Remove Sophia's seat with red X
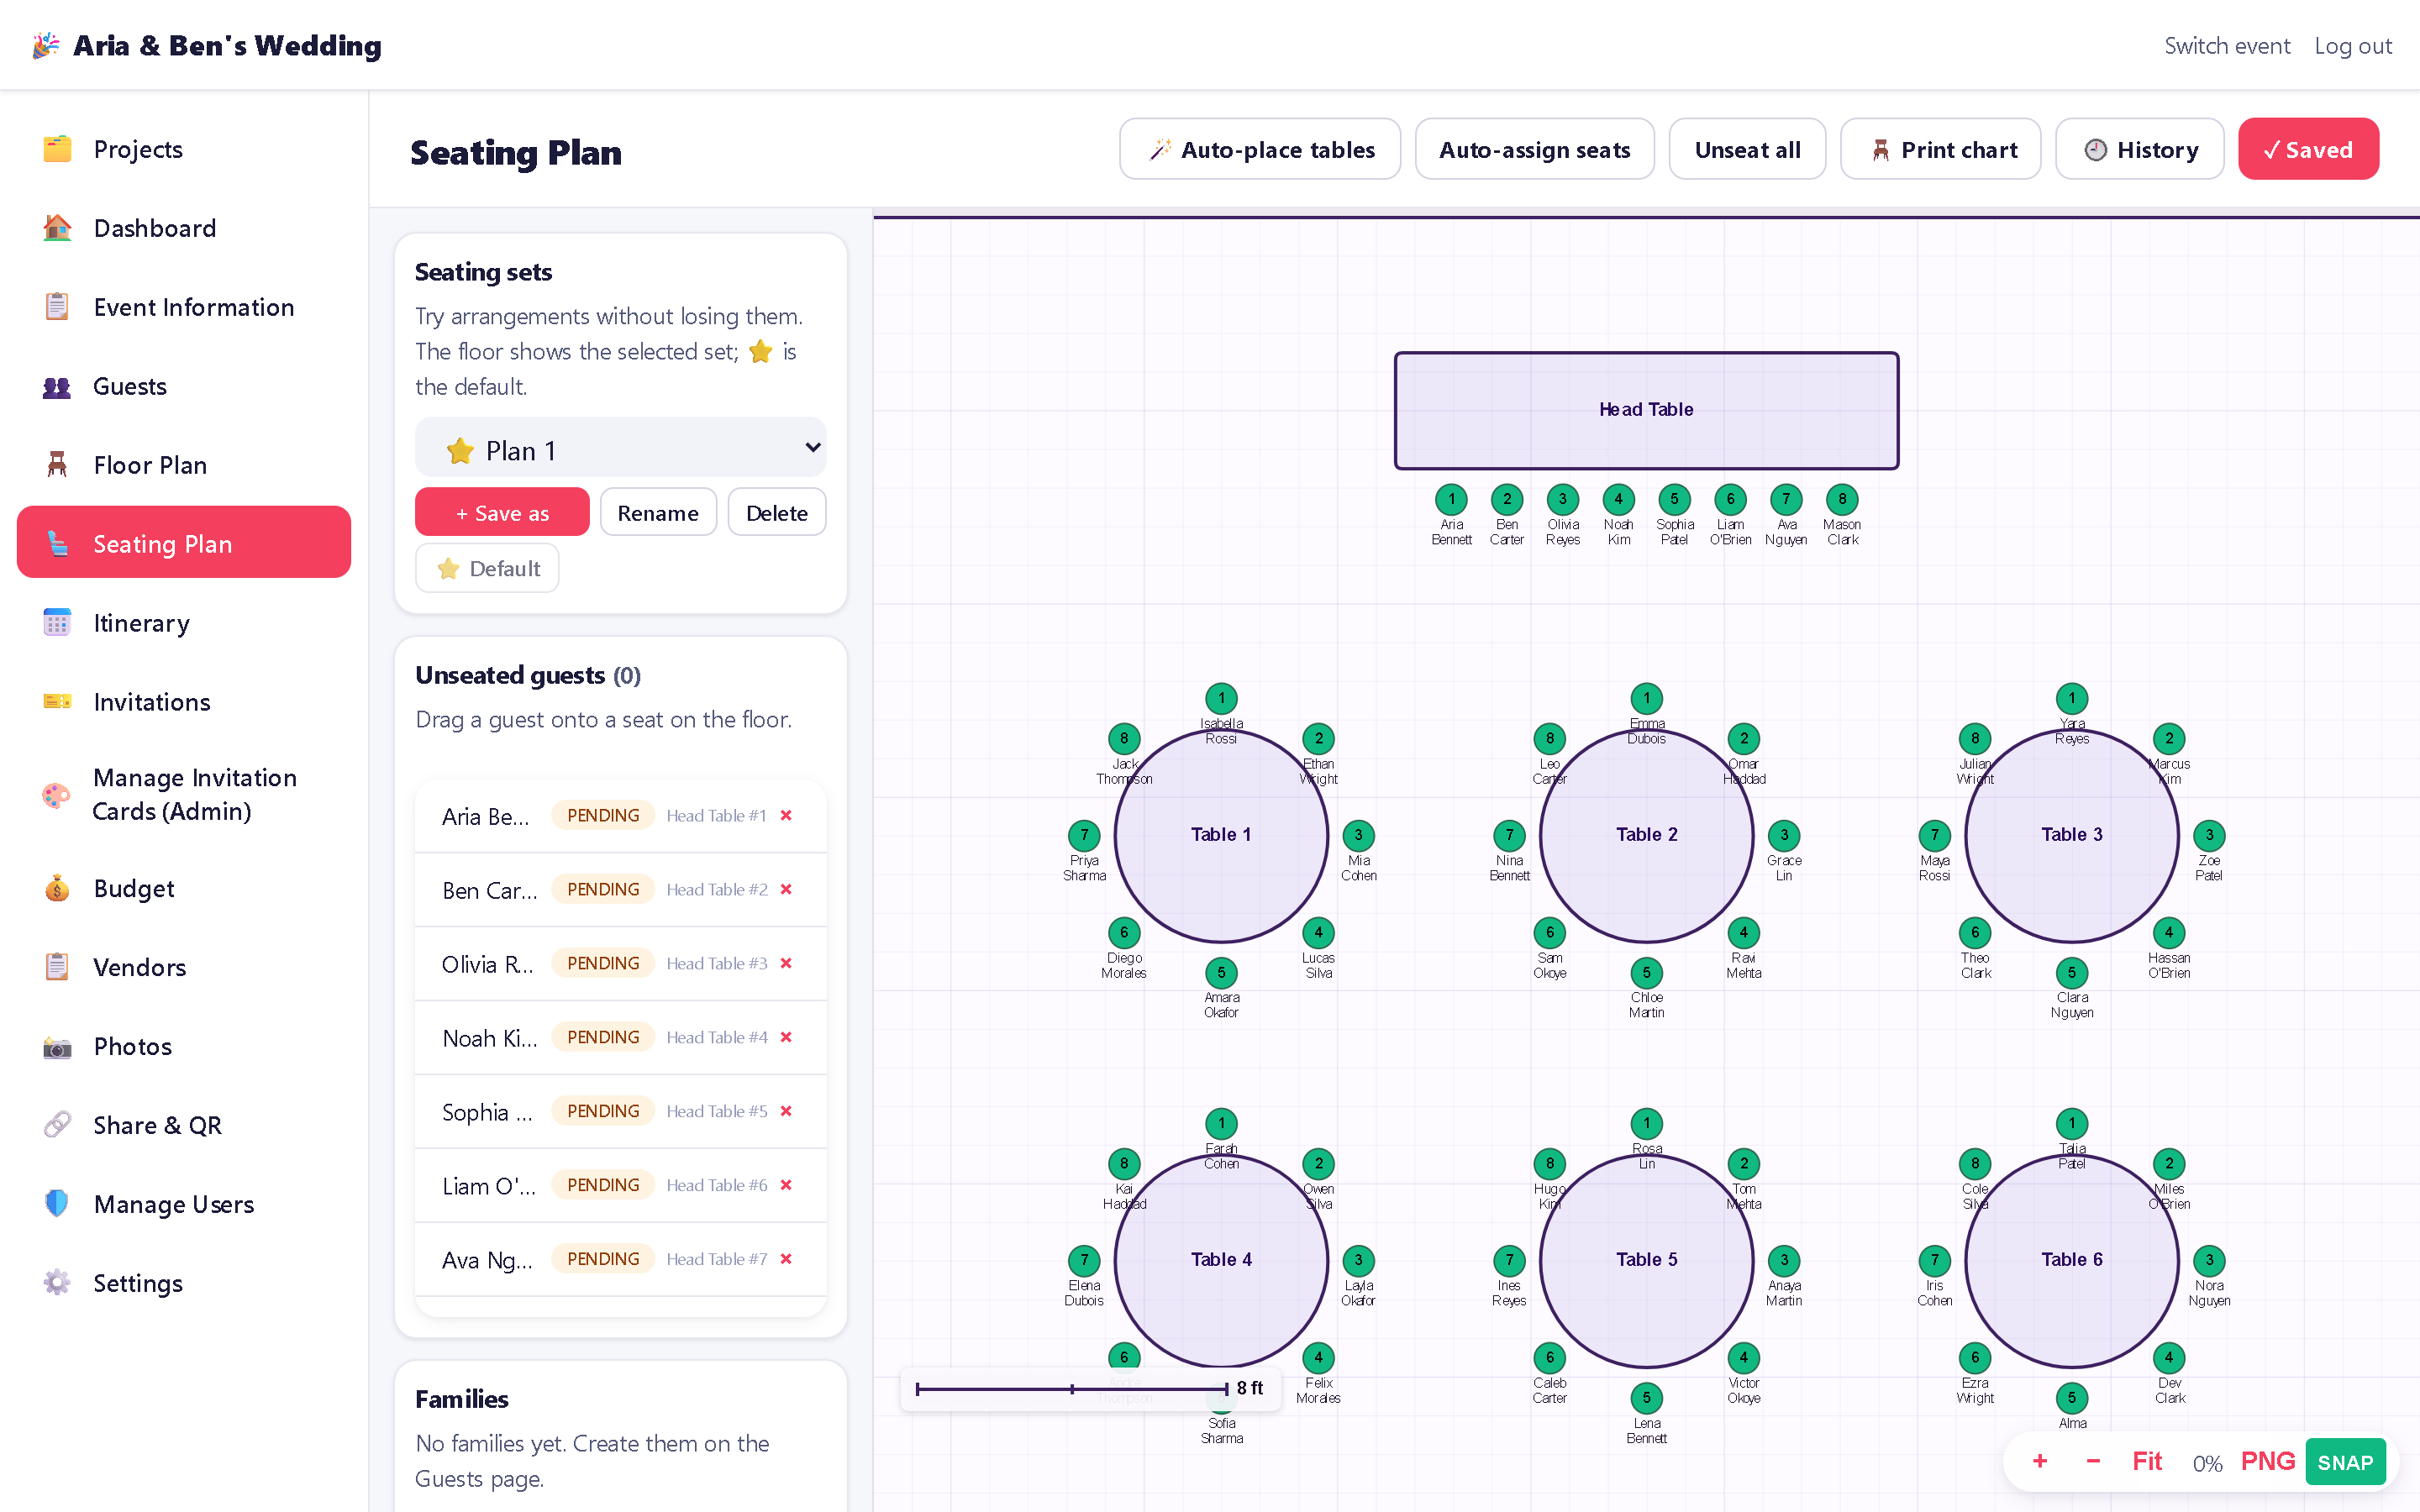 tap(786, 1111)
